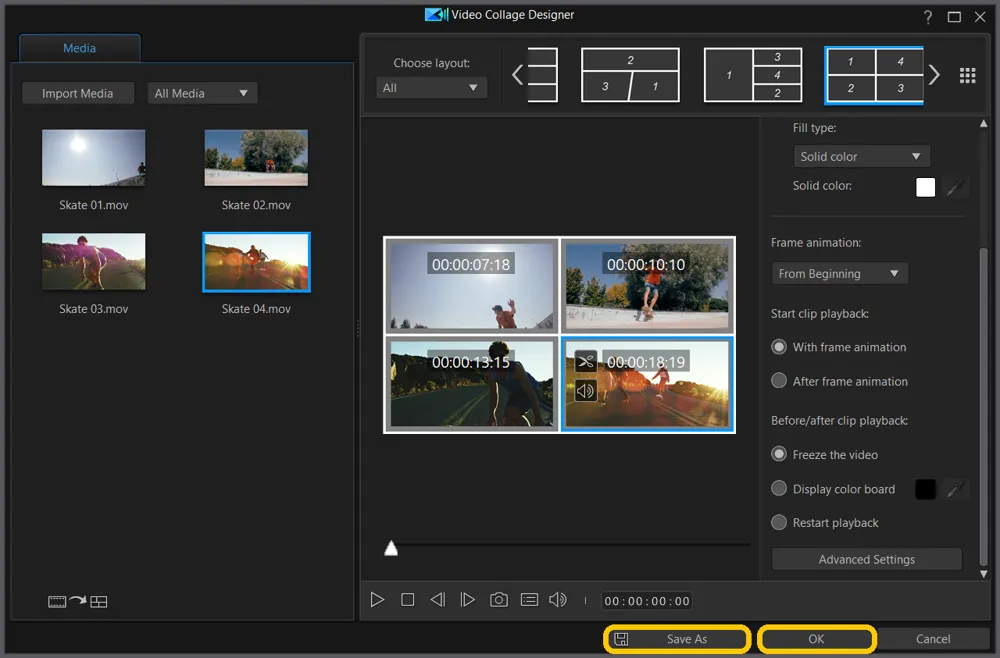Click collage clip with 00:00:13:15 duration
This screenshot has height=658, width=1000.
pyautogui.click(x=471, y=384)
